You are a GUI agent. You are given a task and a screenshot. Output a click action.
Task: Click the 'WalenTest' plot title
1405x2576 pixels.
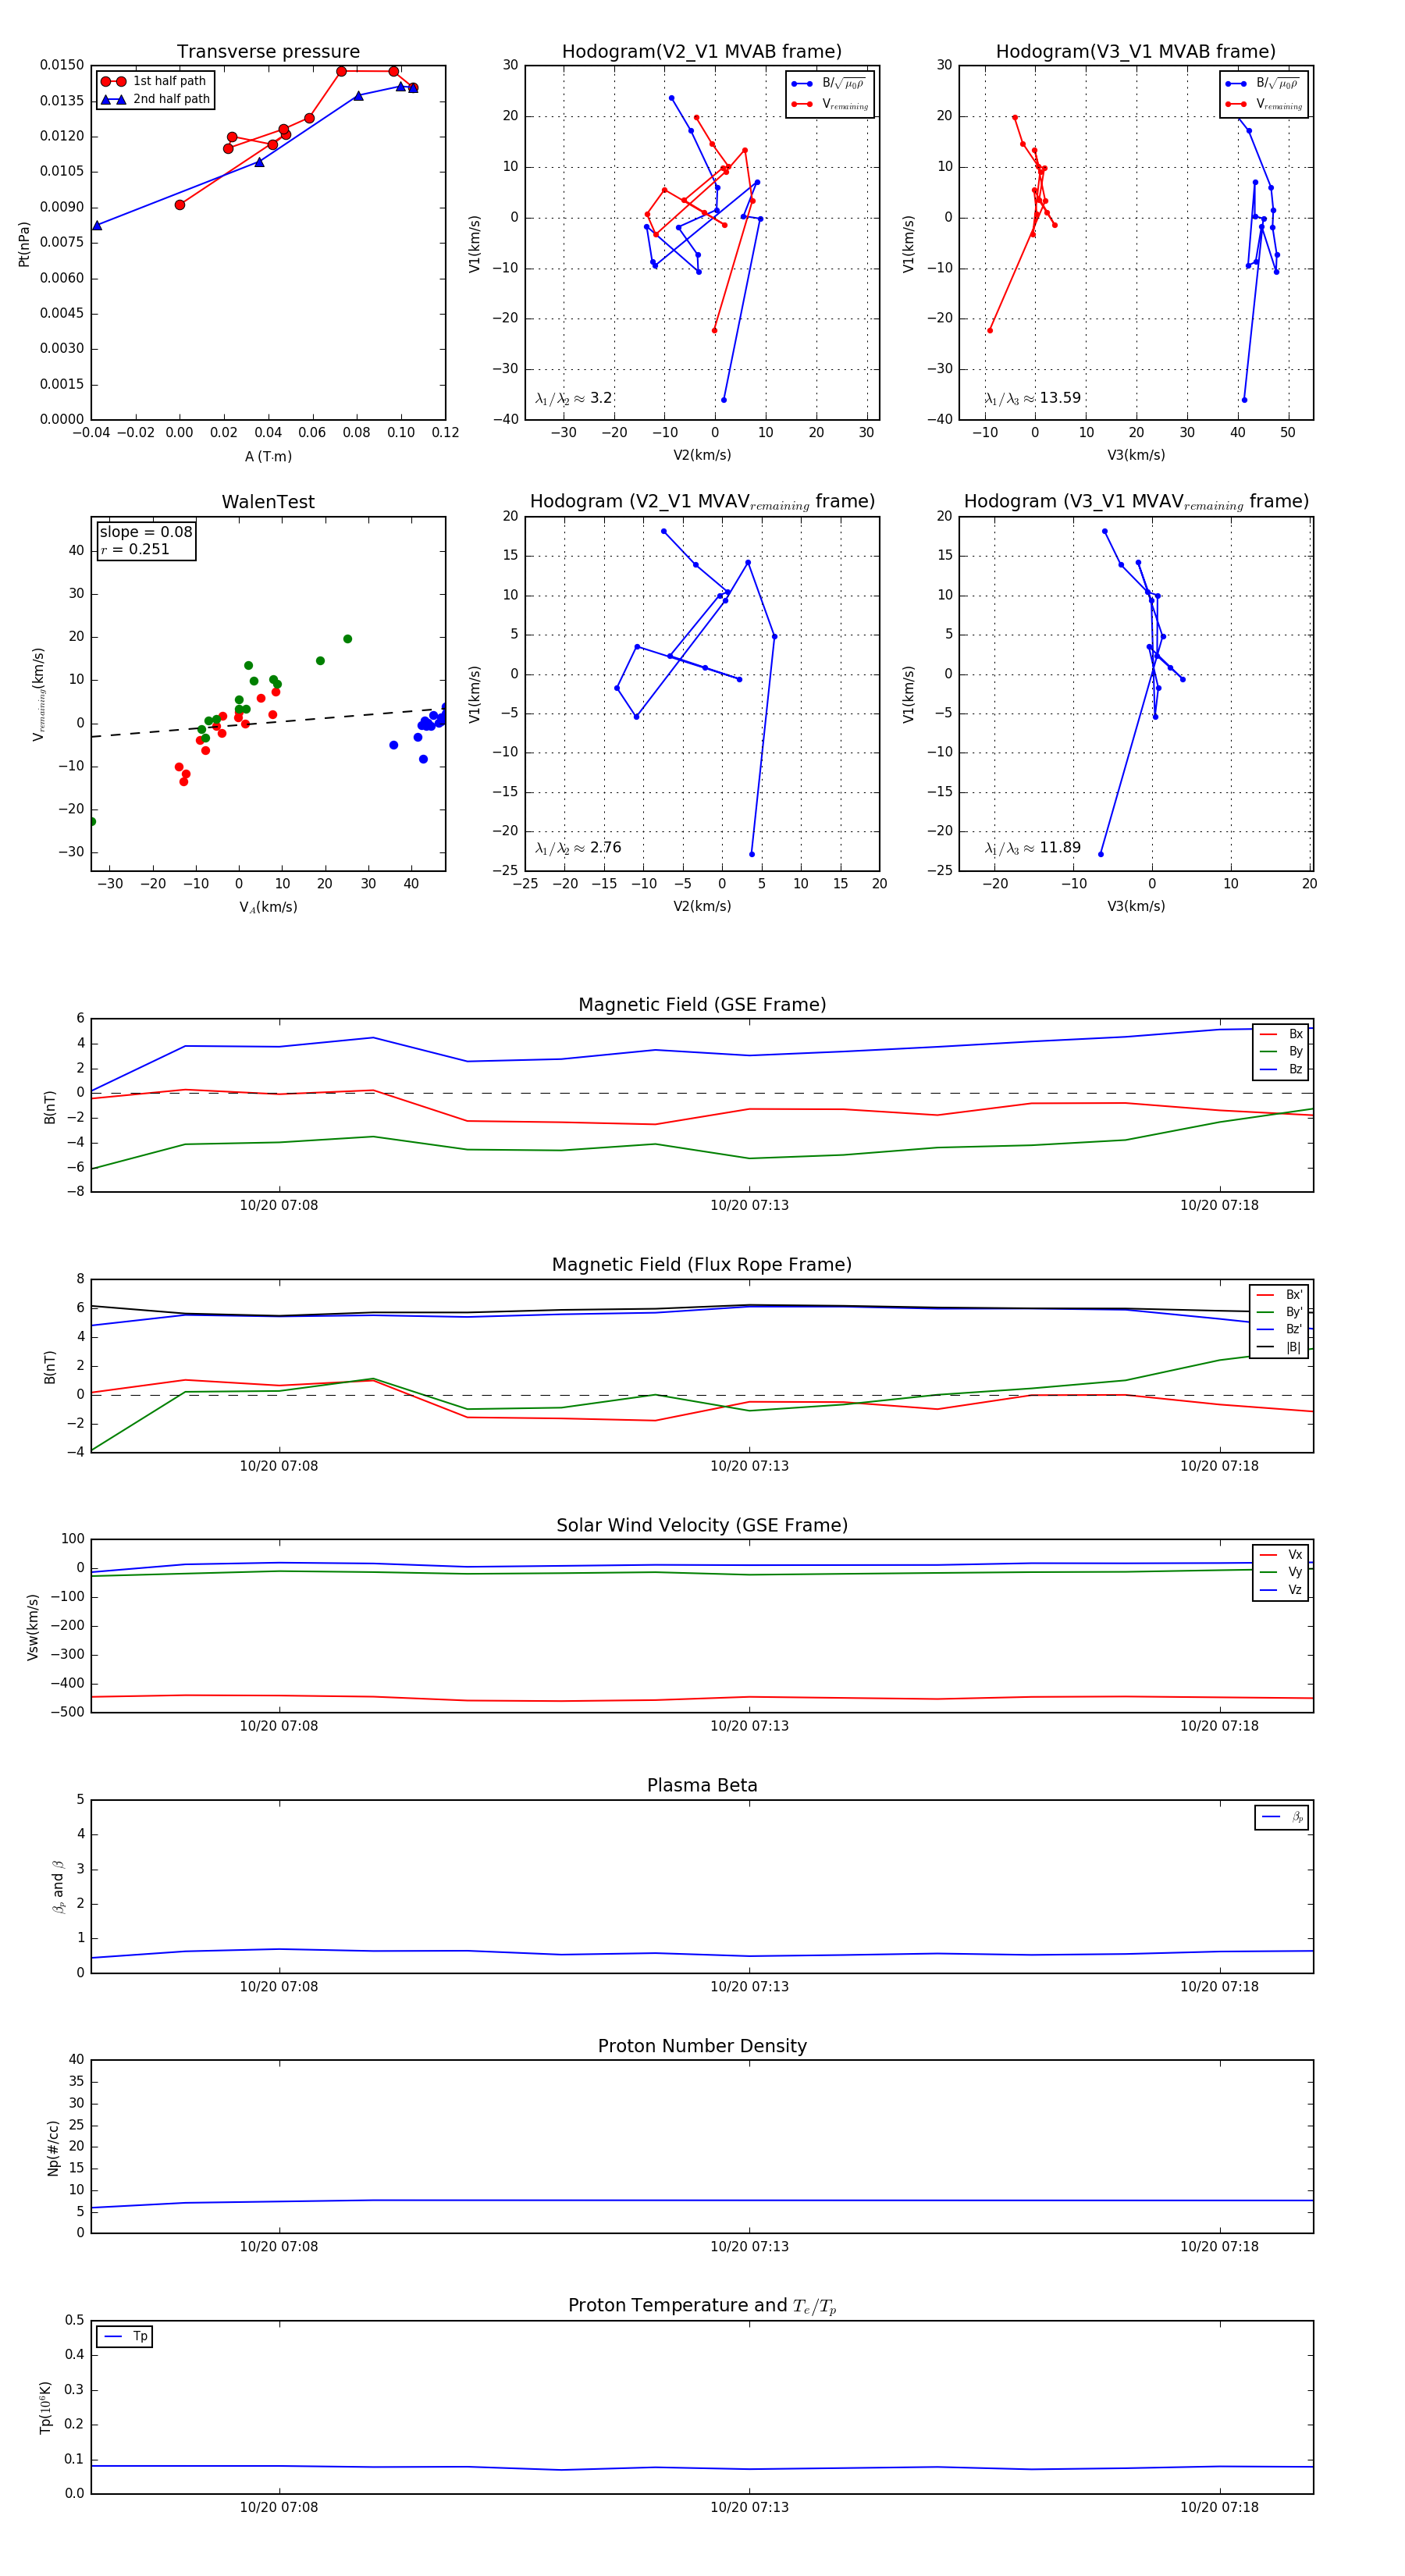point(268,501)
